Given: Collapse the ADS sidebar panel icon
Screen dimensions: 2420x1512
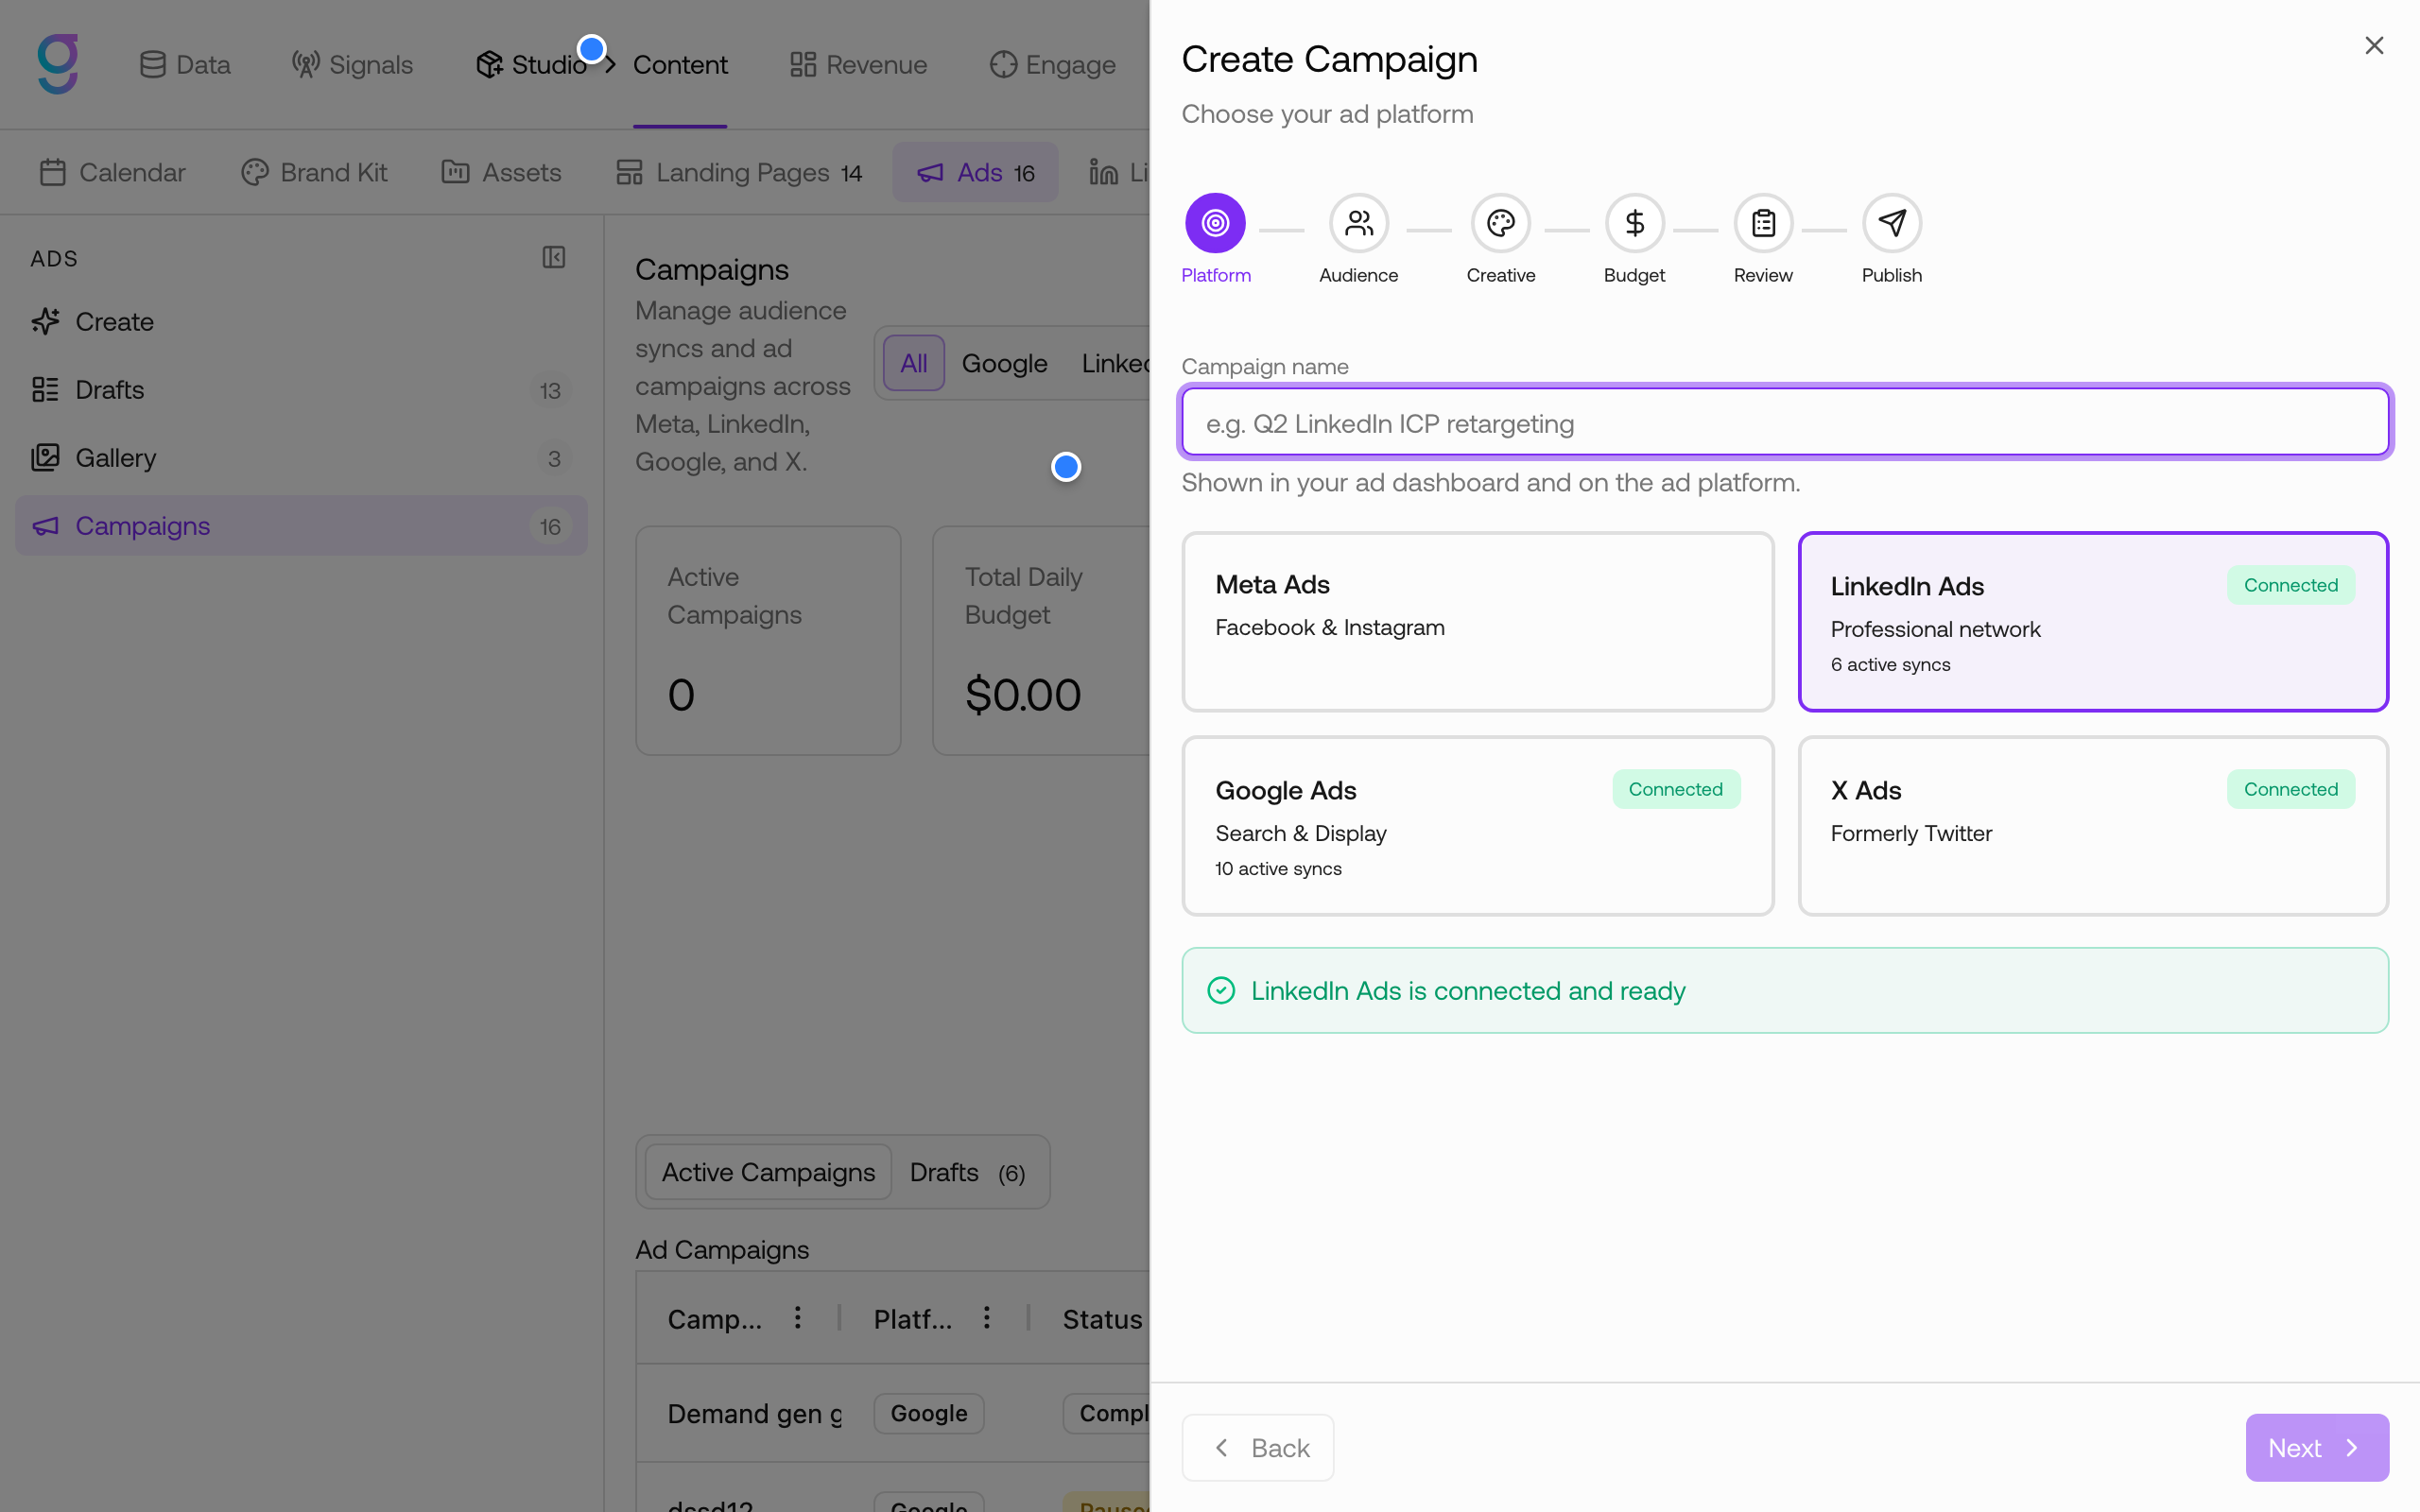Looking at the screenshot, I should 554,258.
